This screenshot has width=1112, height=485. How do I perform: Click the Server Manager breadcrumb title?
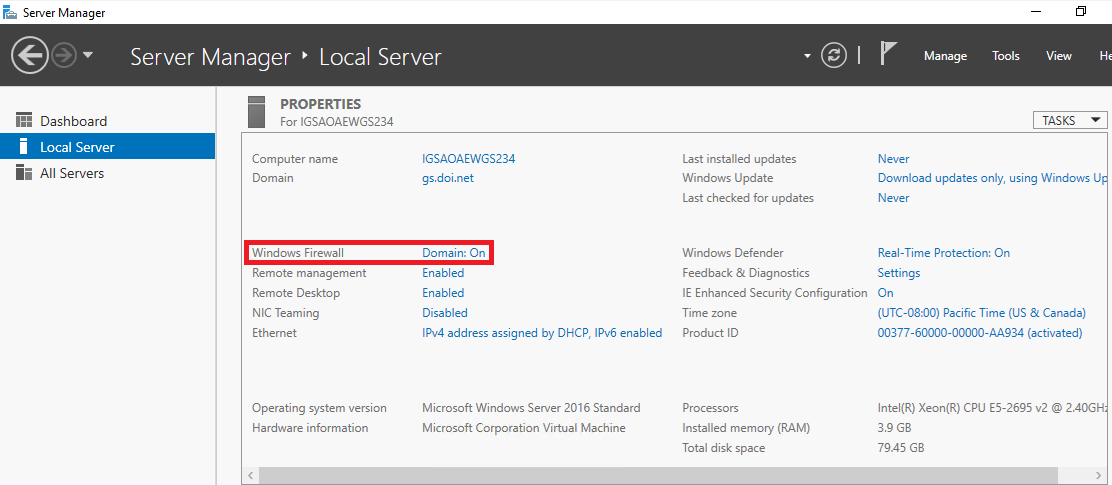point(211,57)
